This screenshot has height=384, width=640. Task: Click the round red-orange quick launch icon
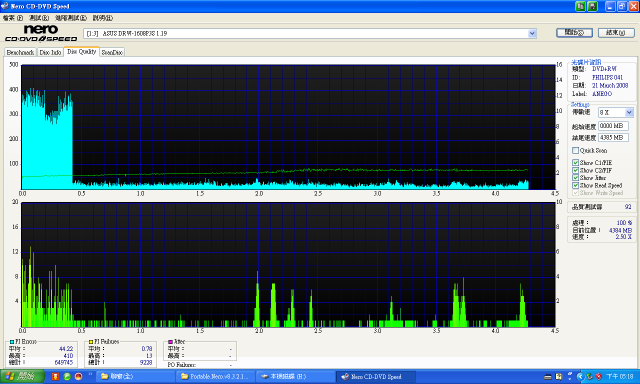pos(78,377)
